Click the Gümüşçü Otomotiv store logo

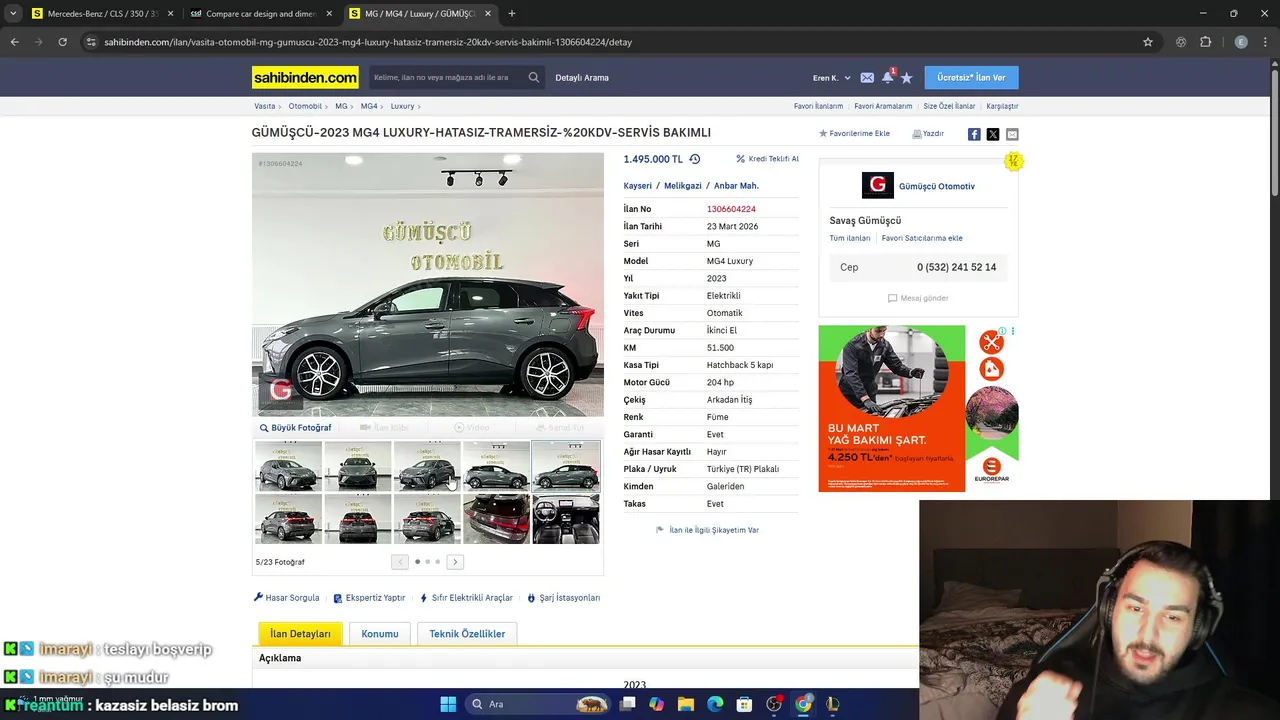pyautogui.click(x=877, y=185)
